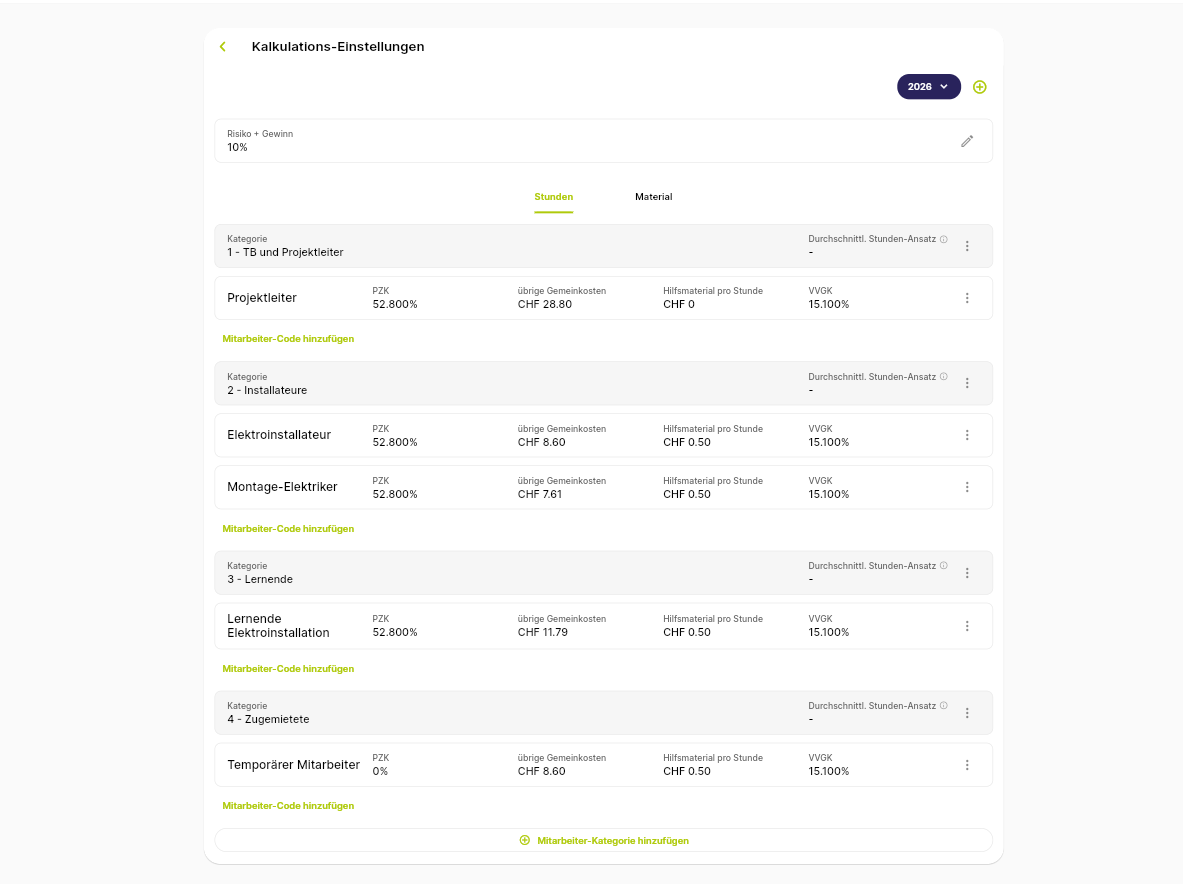Click Mitarbeiter-Code hinzufügen under Projektleiter

(x=288, y=339)
